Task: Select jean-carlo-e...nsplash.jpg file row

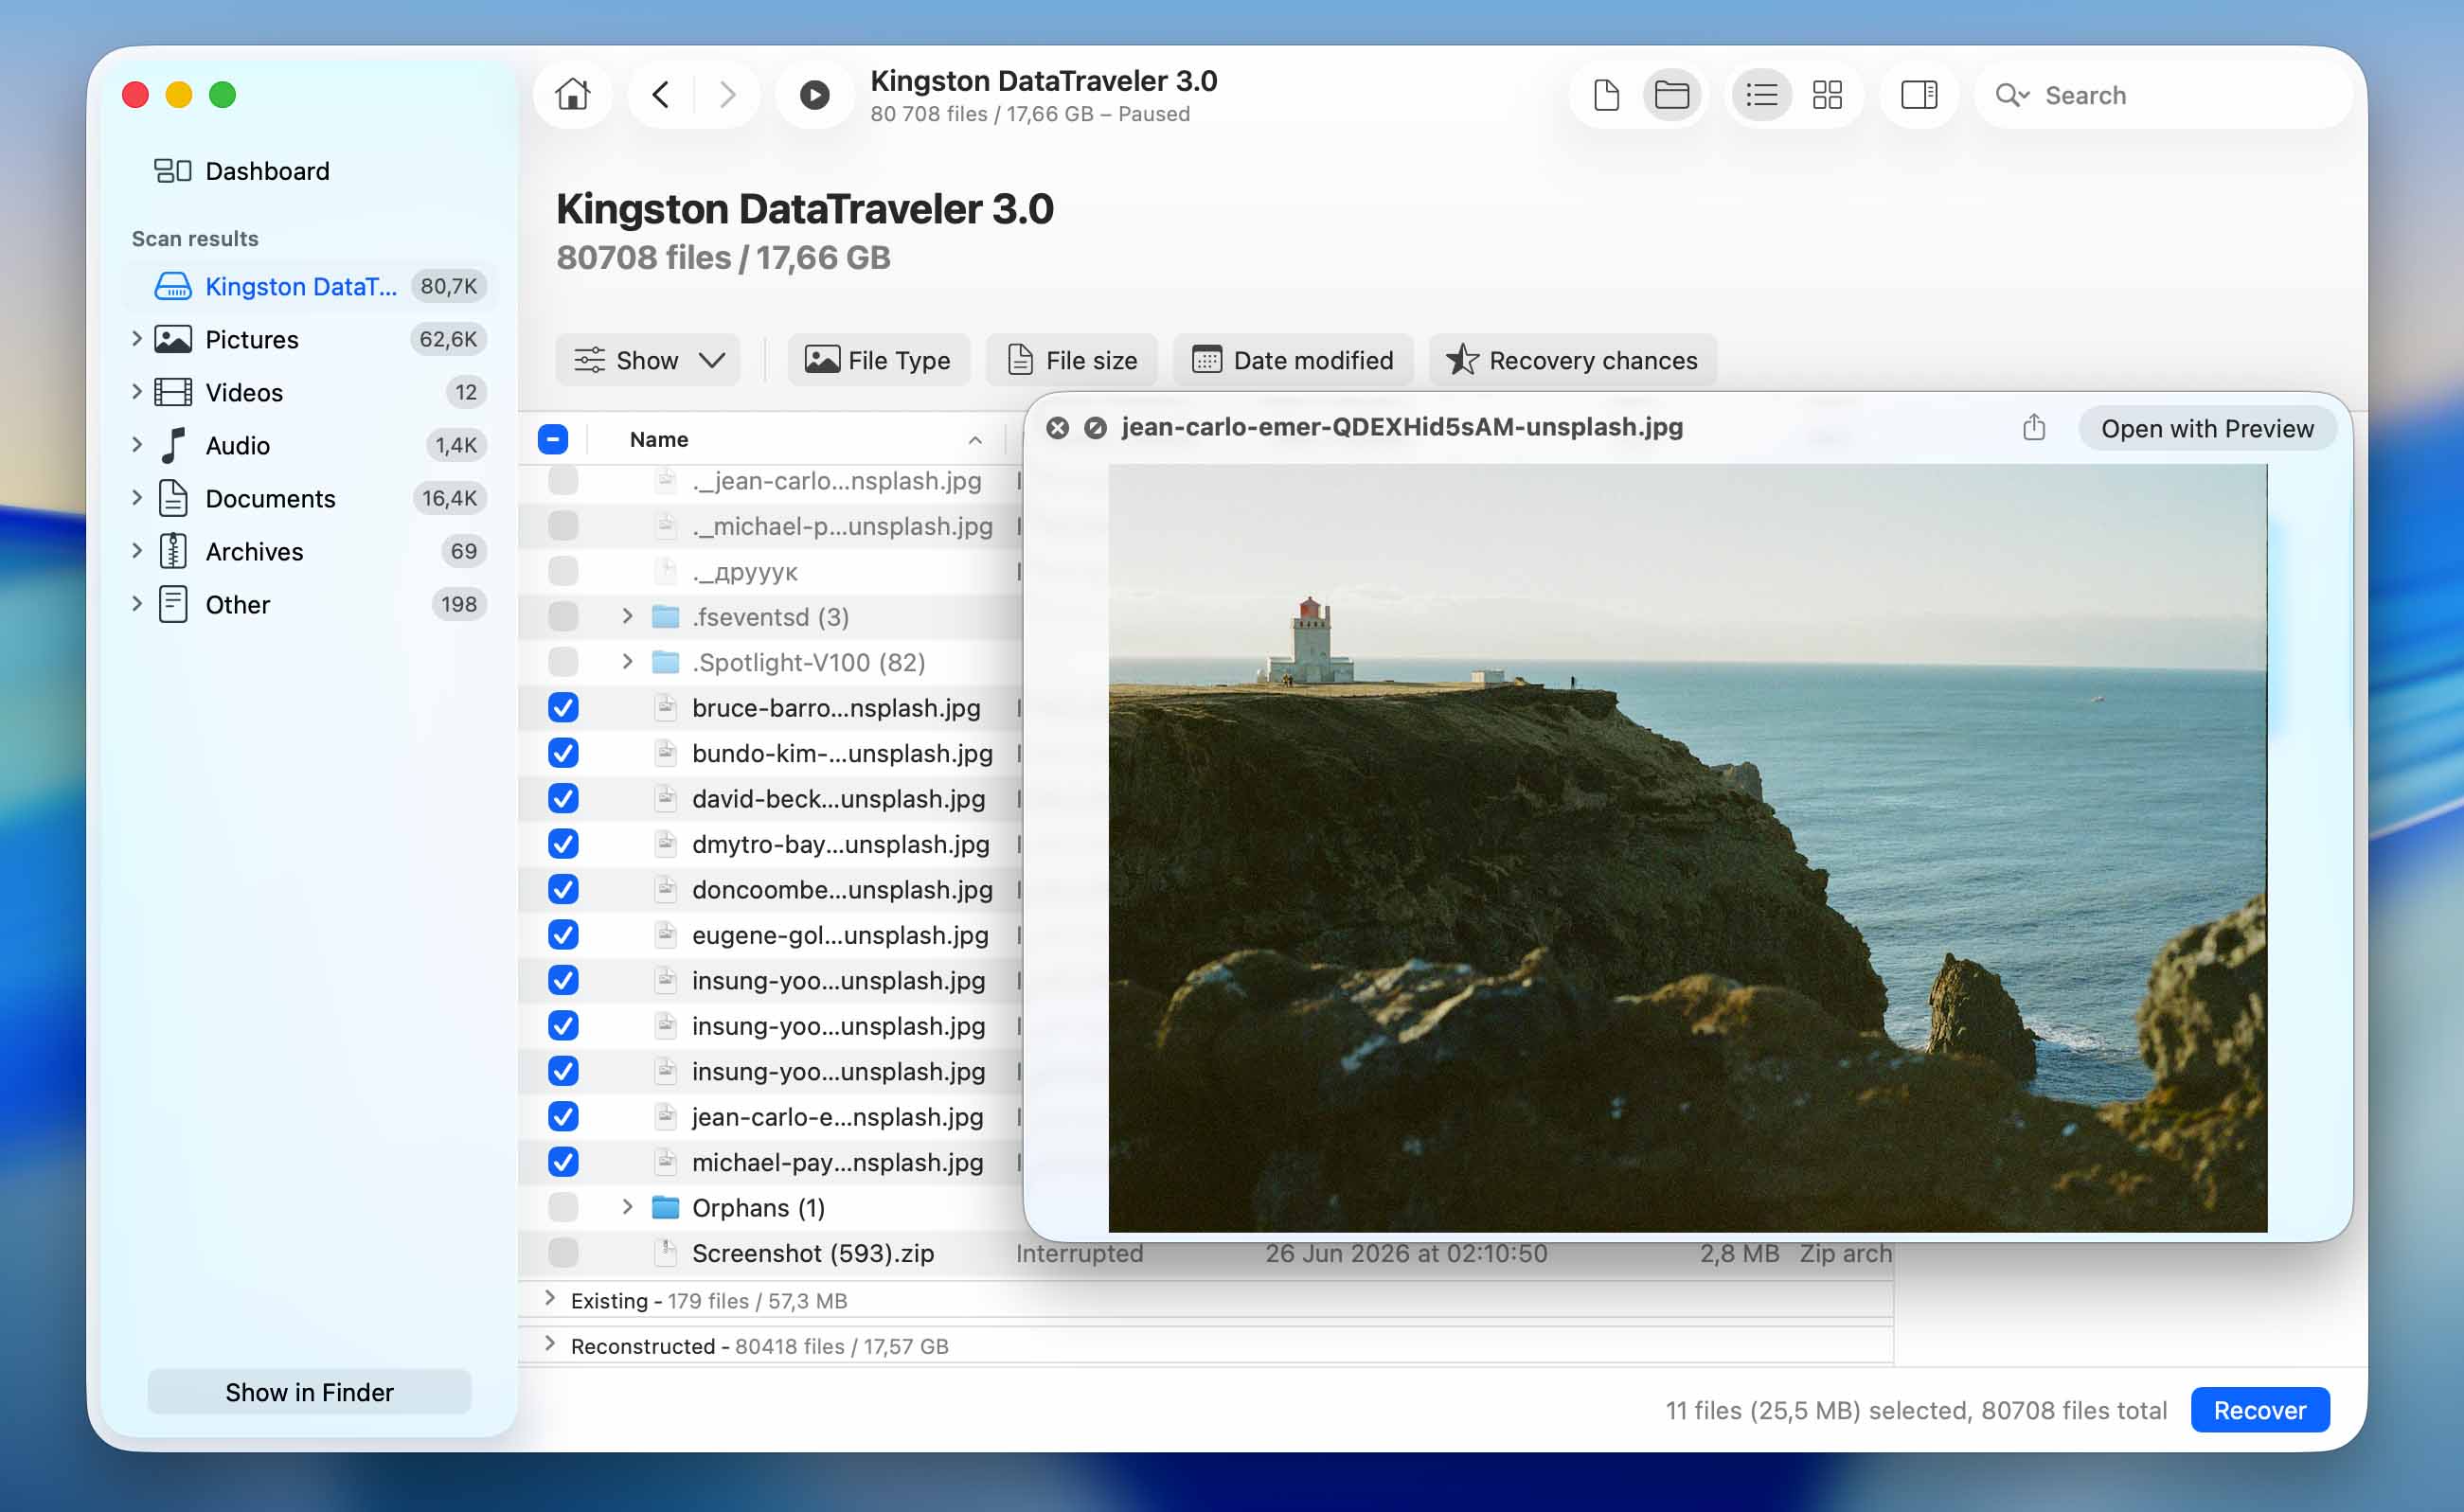Action: pyautogui.click(x=836, y=1117)
